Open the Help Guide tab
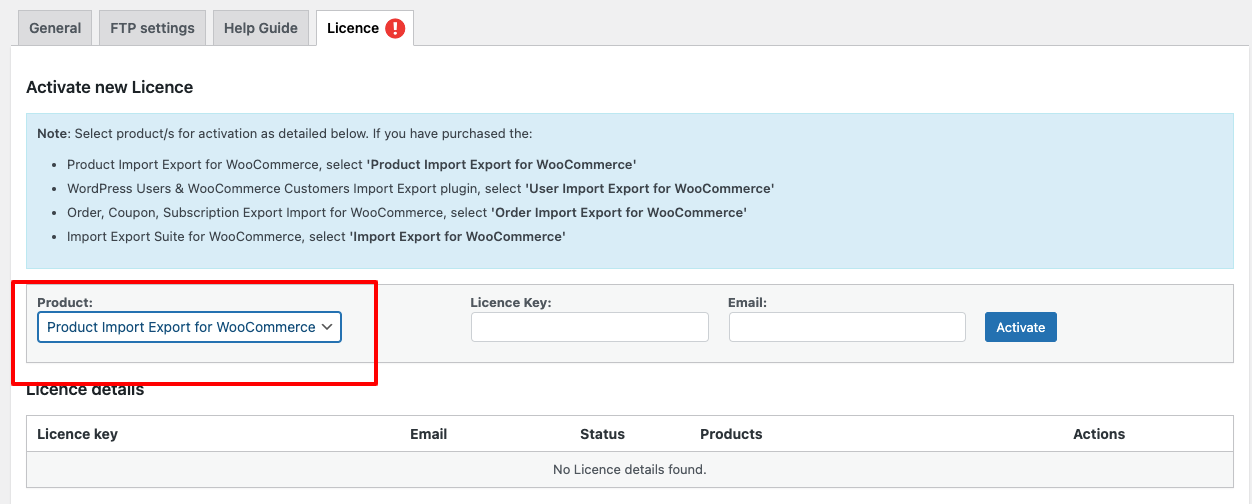The height and width of the screenshot is (504, 1252). (x=261, y=28)
